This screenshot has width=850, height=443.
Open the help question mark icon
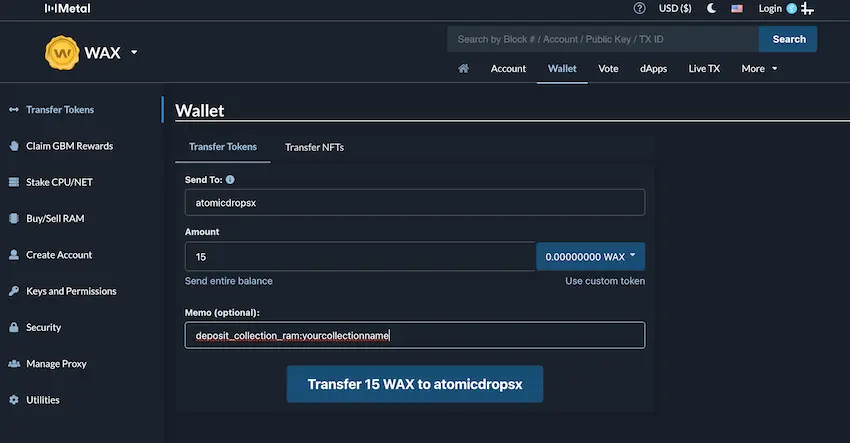tap(640, 8)
